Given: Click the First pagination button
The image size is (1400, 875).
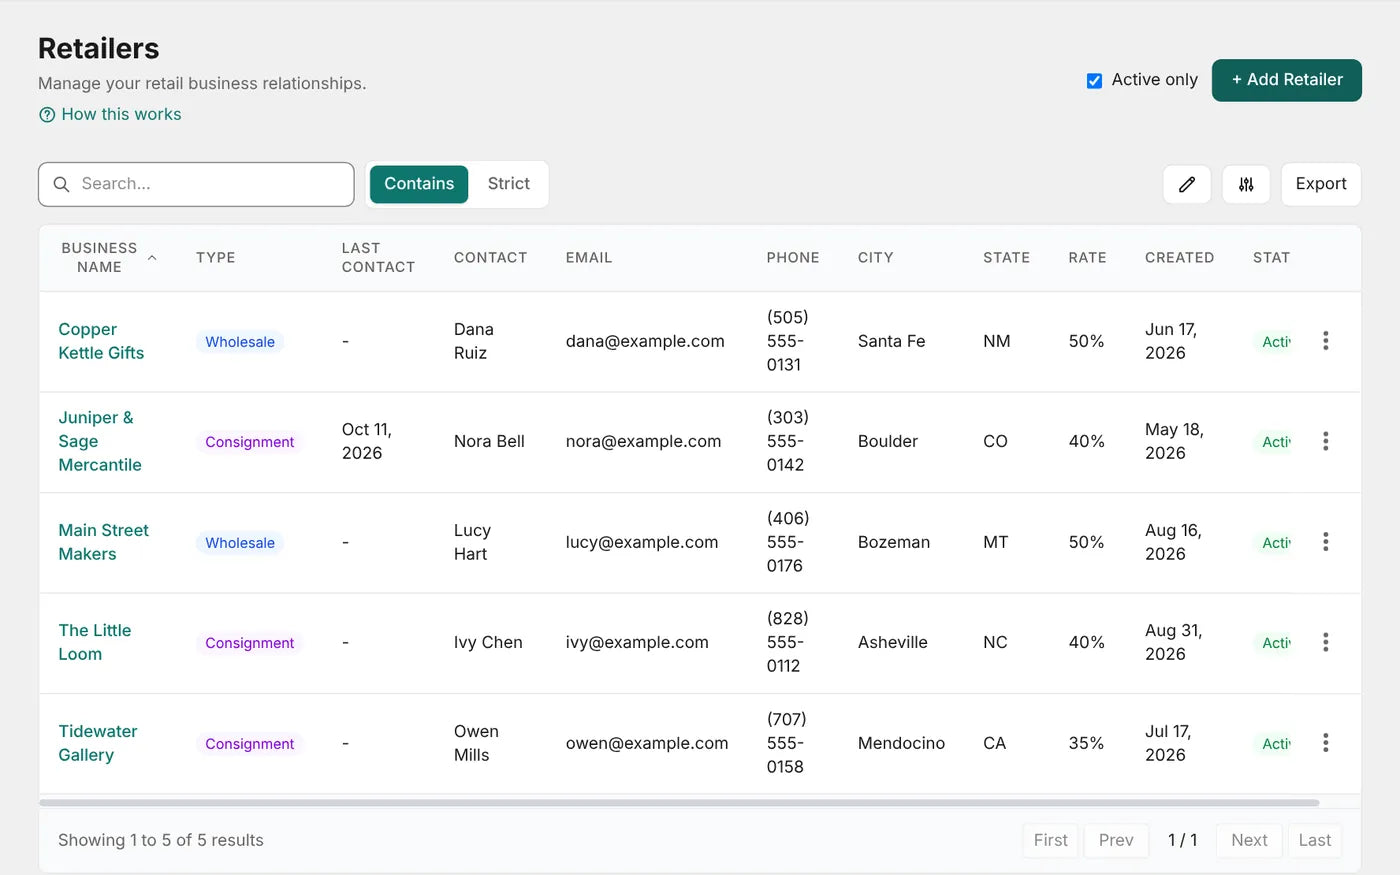Looking at the screenshot, I should pos(1050,840).
